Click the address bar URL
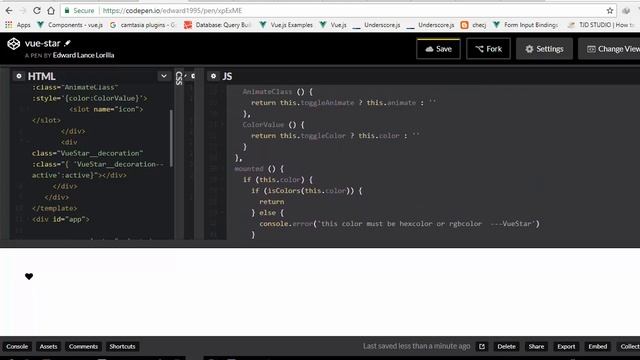Viewport: 640px width, 360px height. [x=172, y=11]
